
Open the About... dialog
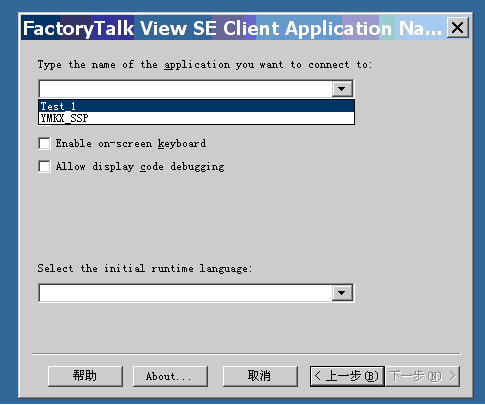(170, 376)
